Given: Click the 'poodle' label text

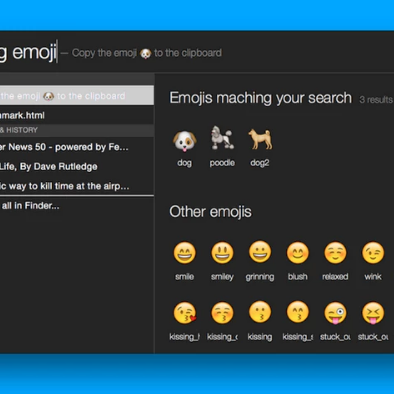Looking at the screenshot, I should click(222, 163).
